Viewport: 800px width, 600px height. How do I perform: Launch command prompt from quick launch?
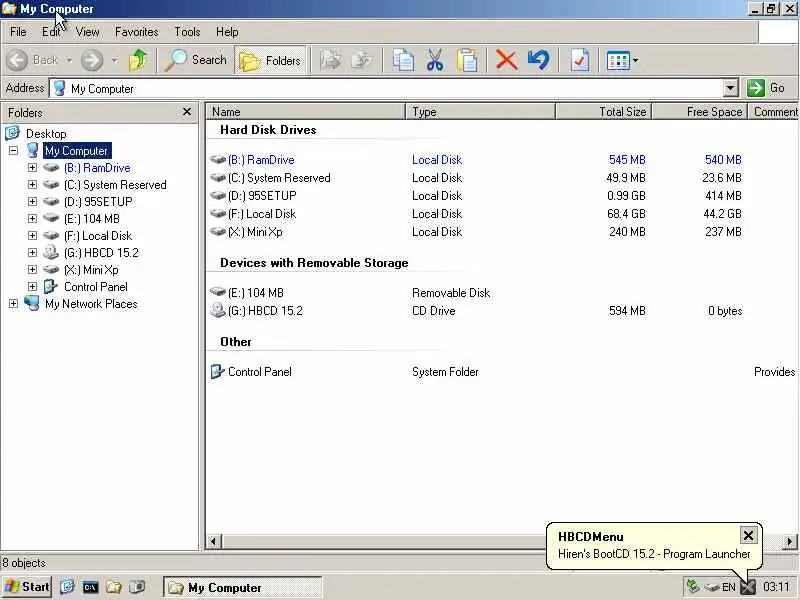(90, 587)
